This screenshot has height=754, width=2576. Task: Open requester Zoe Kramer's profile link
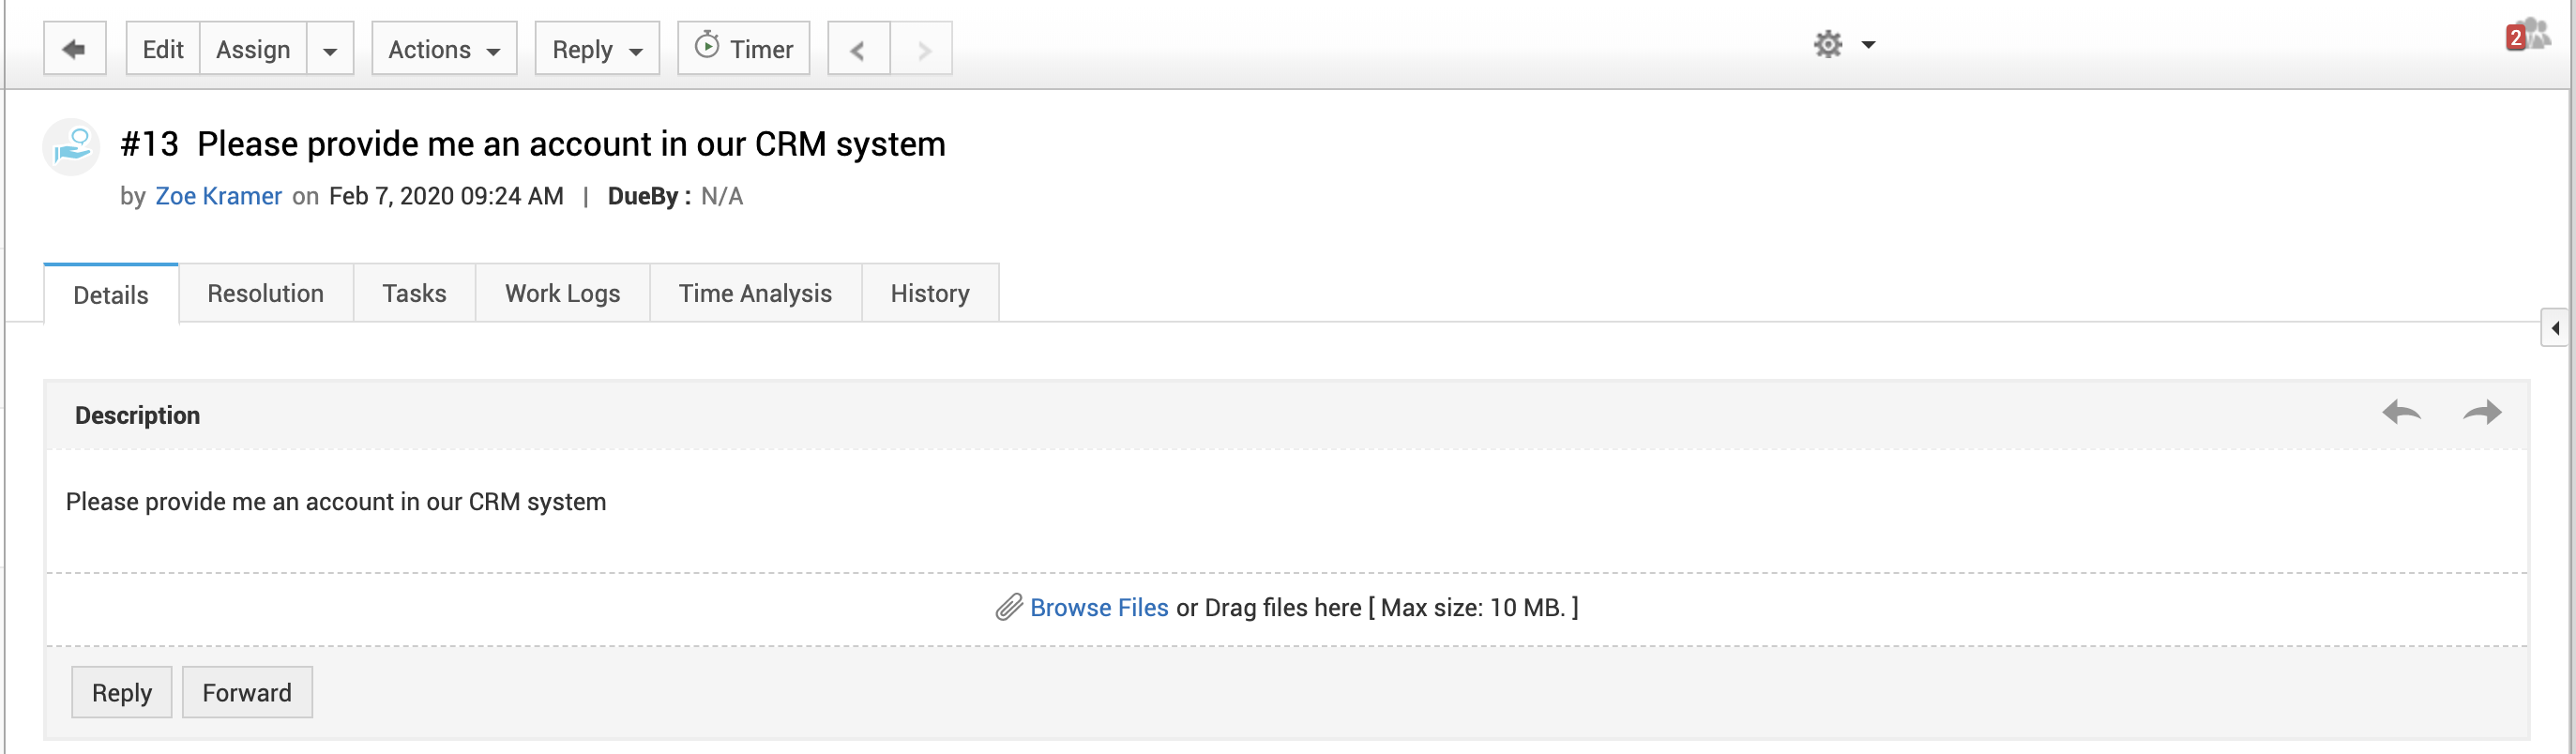(x=218, y=196)
